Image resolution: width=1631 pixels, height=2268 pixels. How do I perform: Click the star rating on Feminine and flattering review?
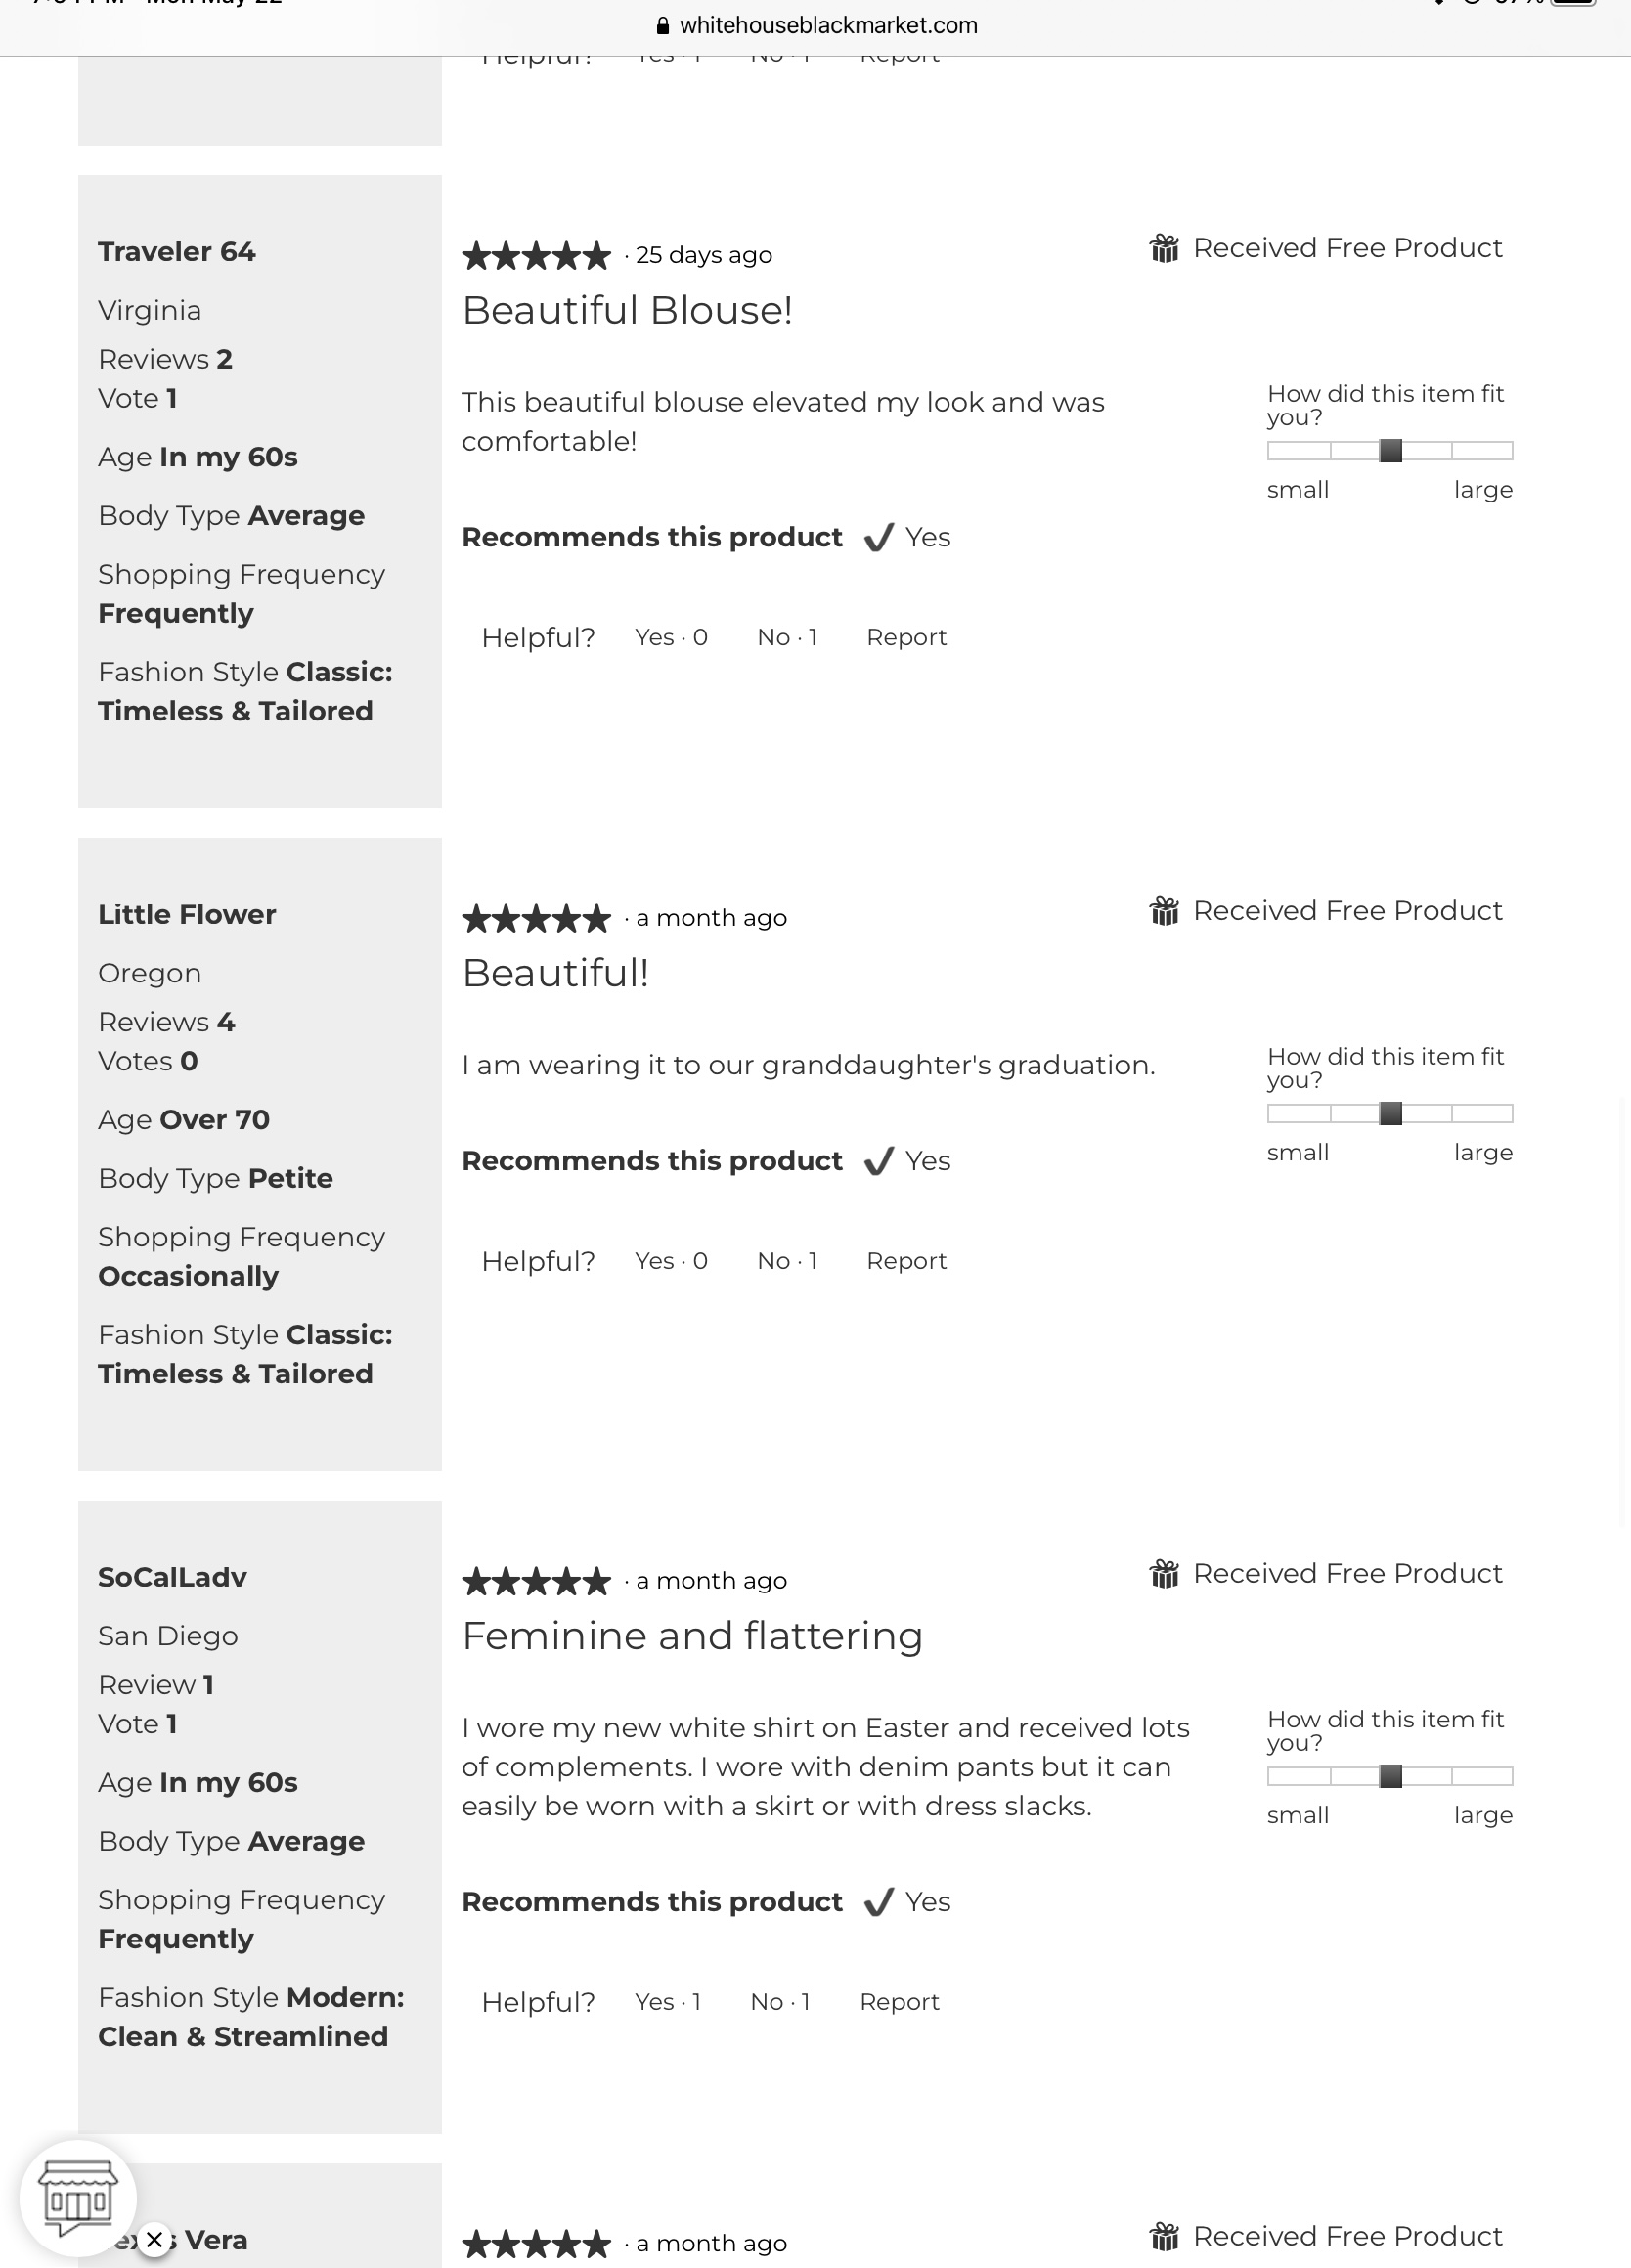click(x=536, y=1582)
